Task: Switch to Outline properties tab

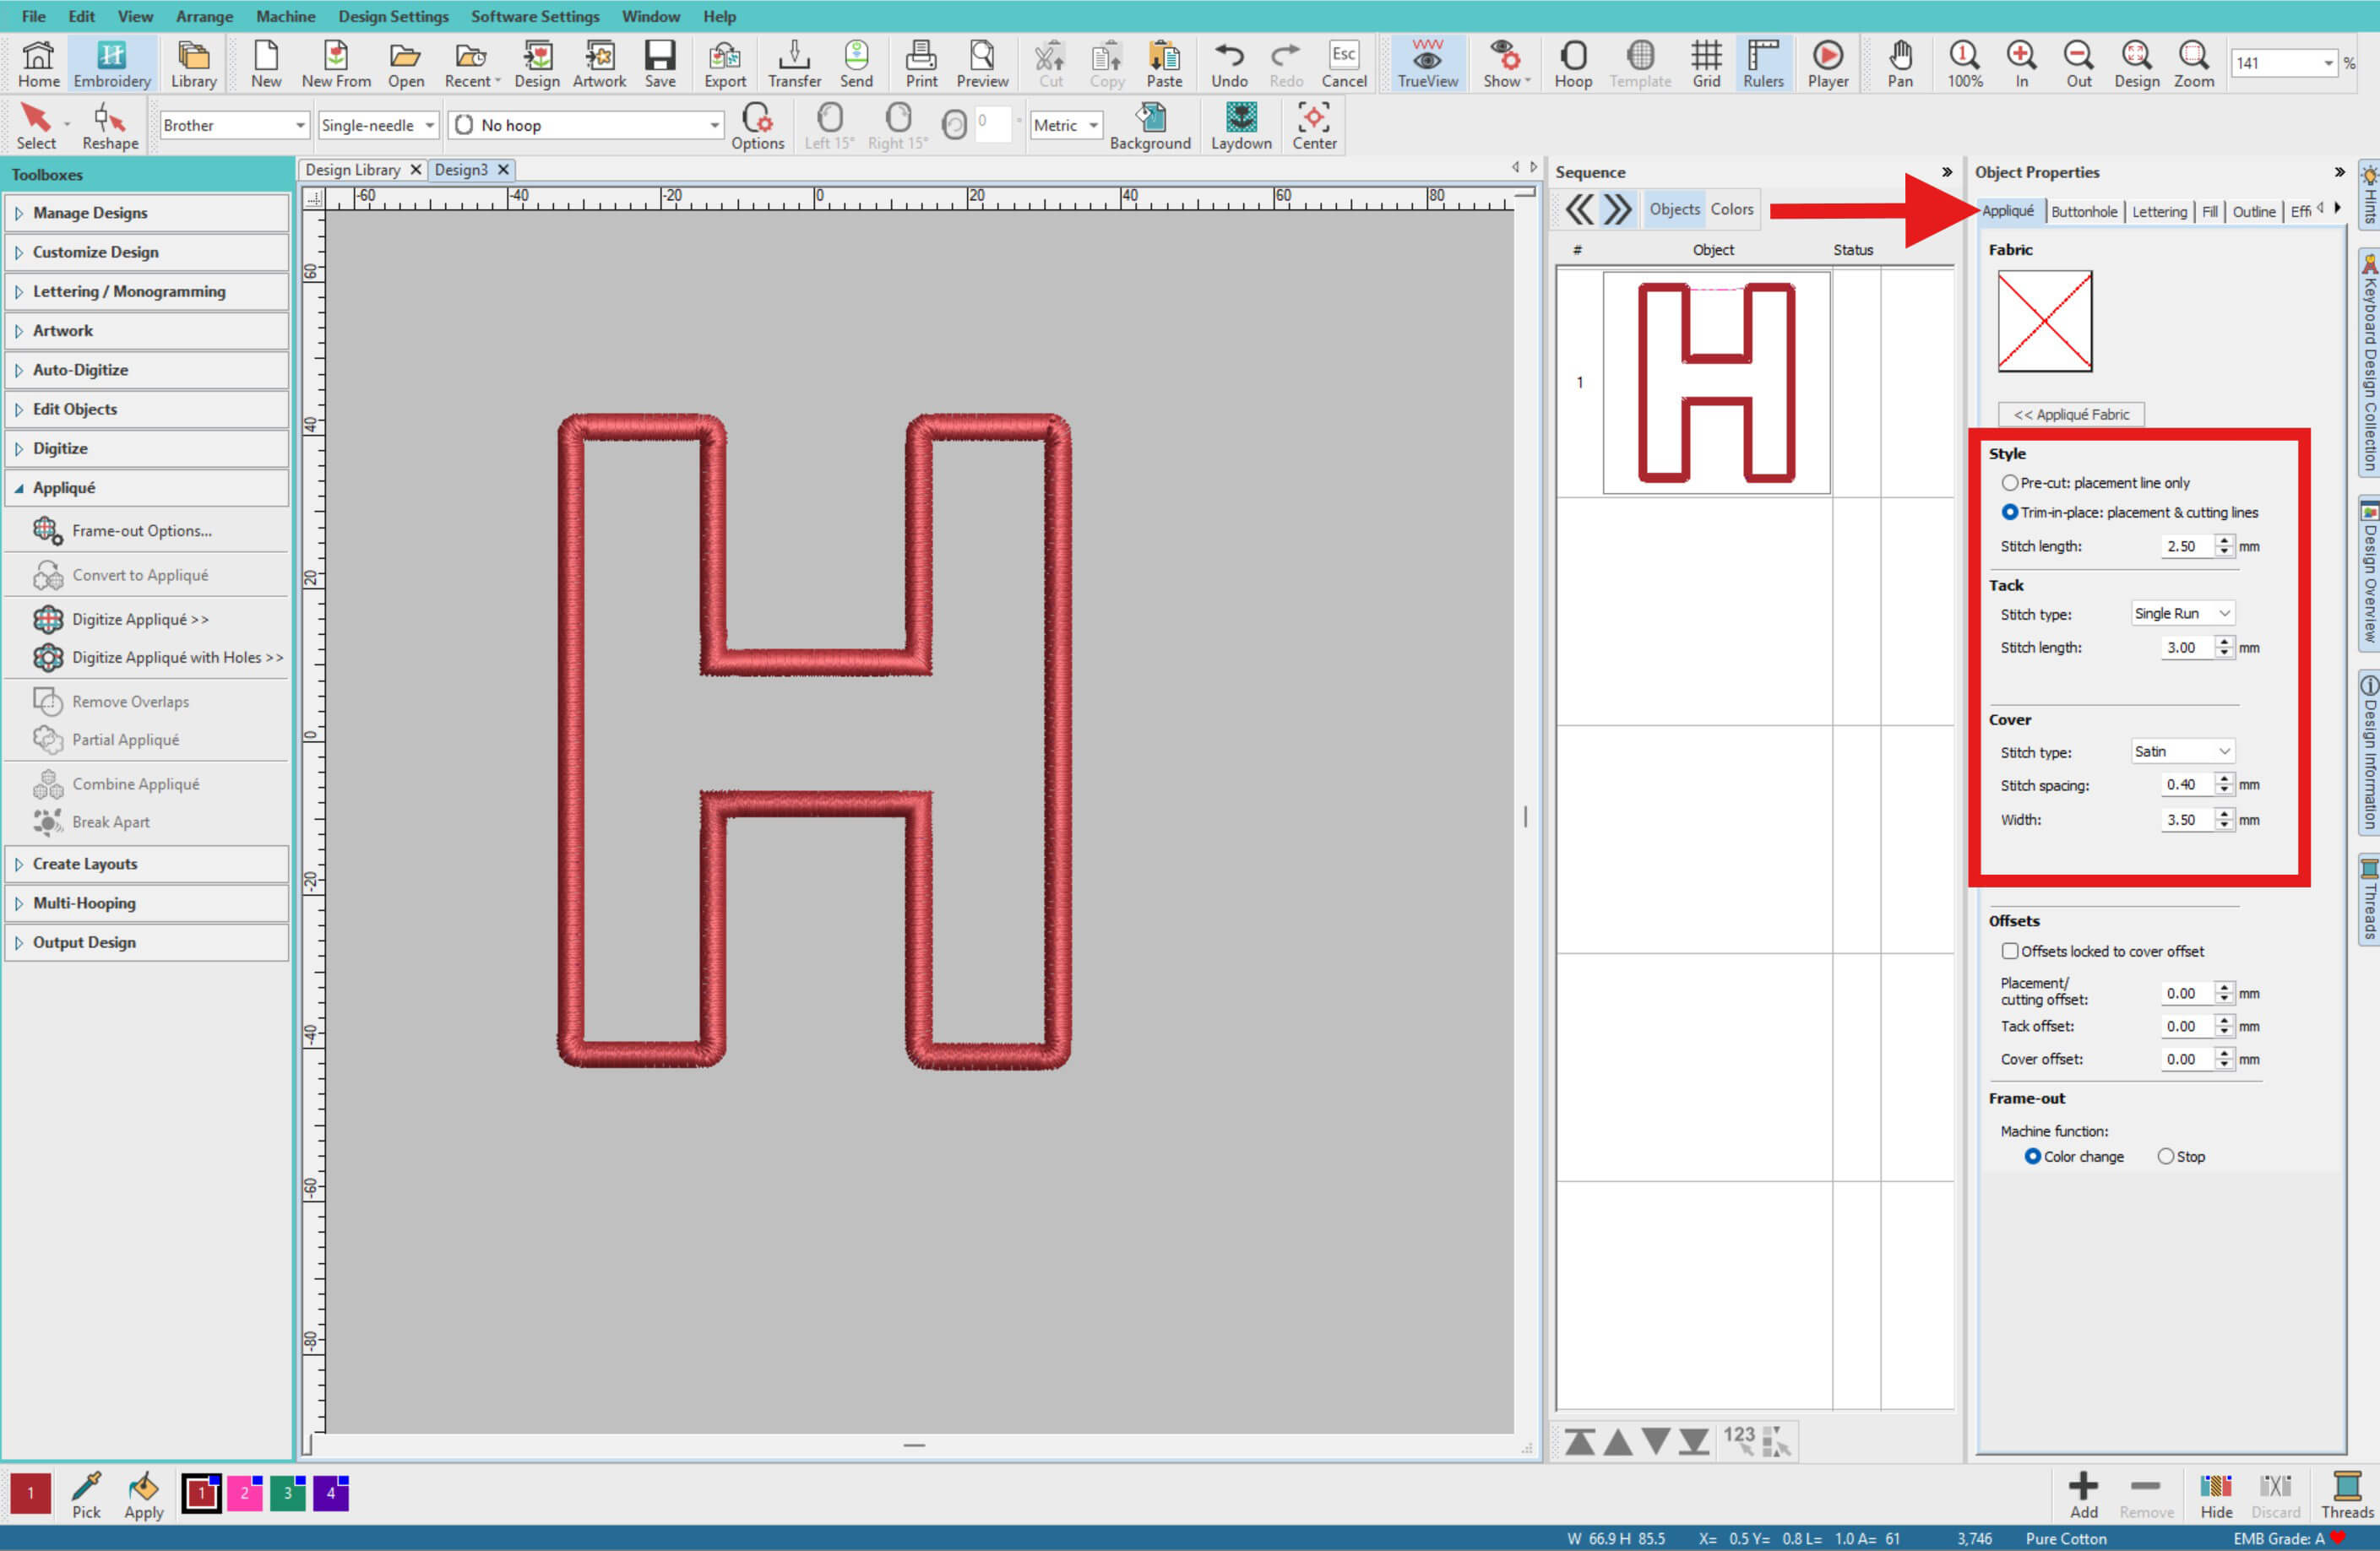Action: [2254, 211]
